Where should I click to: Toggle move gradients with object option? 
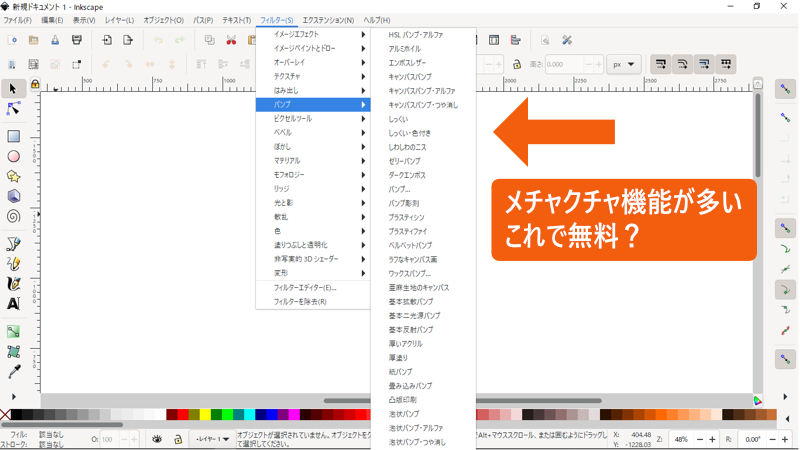pos(704,64)
